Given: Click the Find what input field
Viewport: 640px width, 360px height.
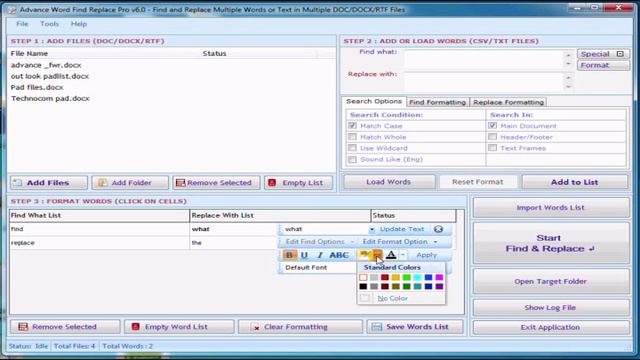Looking at the screenshot, I should [x=484, y=59].
